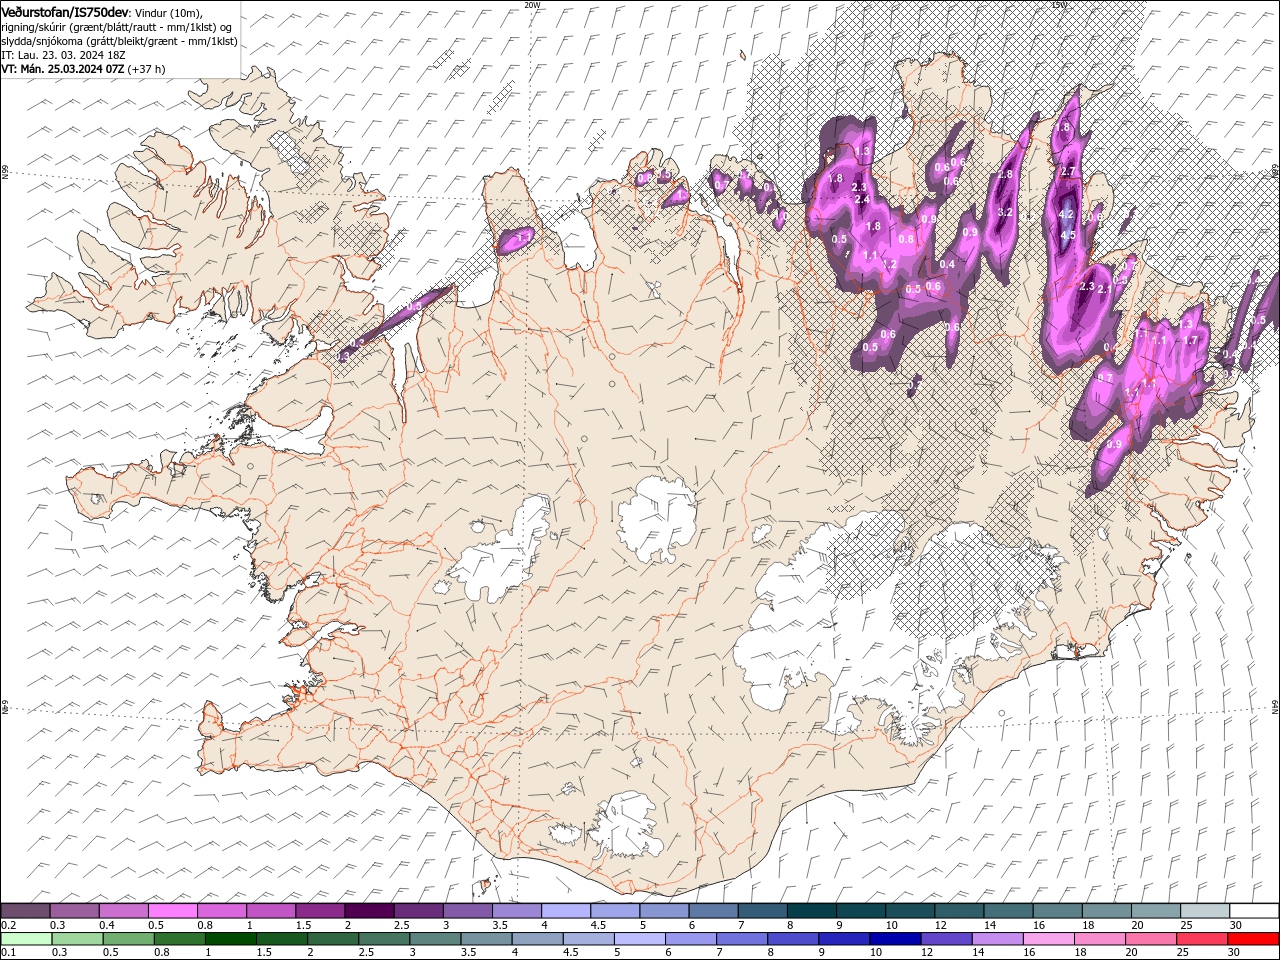Pick upper snow scale swatch from 0.8 to 1

221,911
